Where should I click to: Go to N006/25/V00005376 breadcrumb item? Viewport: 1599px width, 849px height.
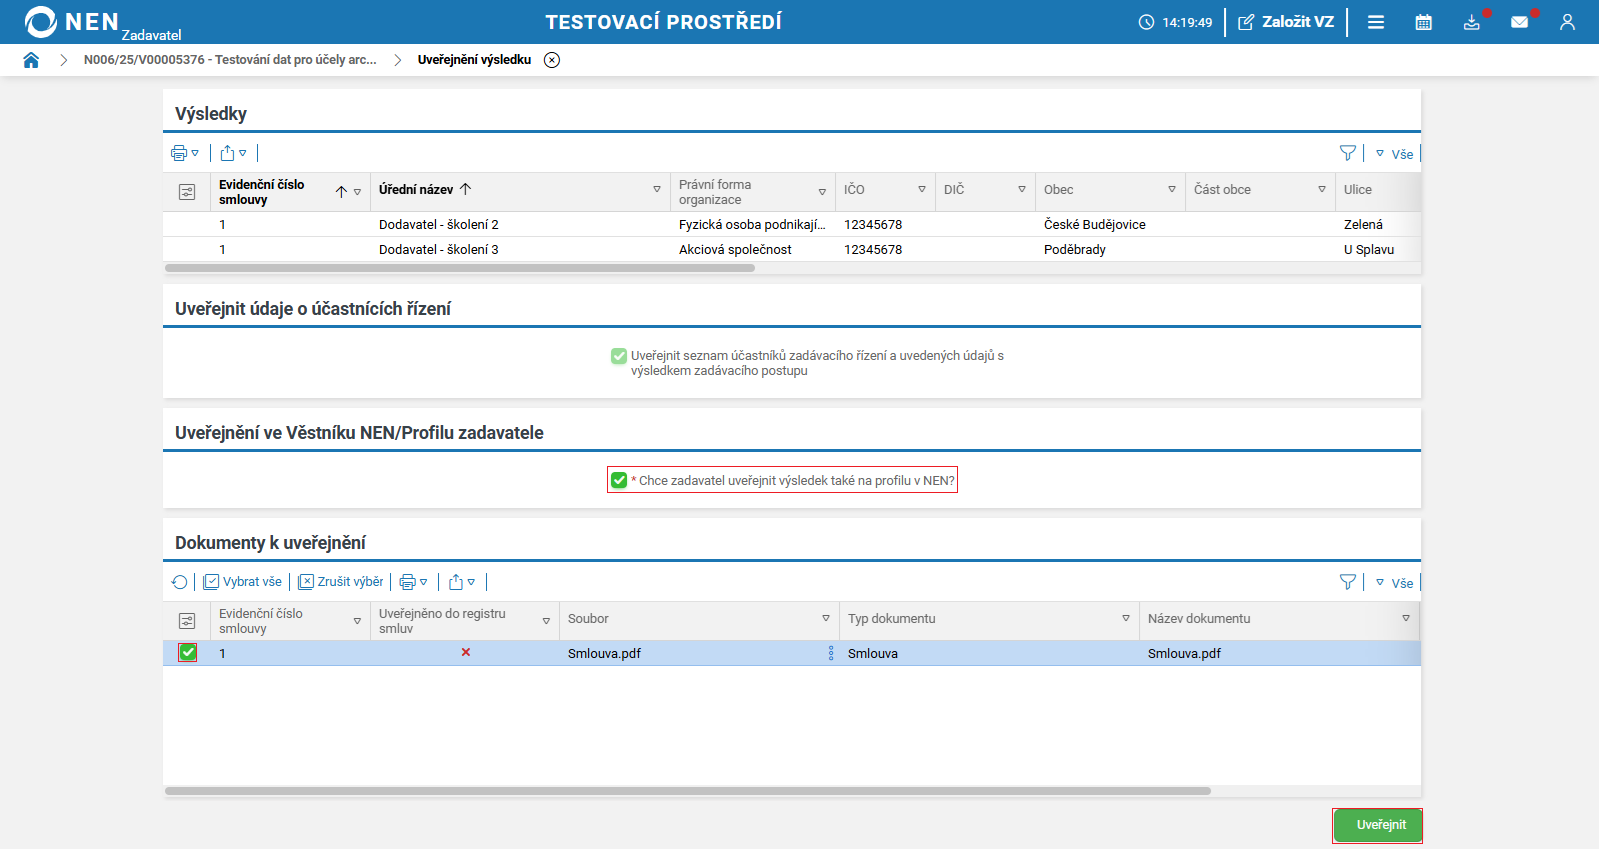pos(230,60)
